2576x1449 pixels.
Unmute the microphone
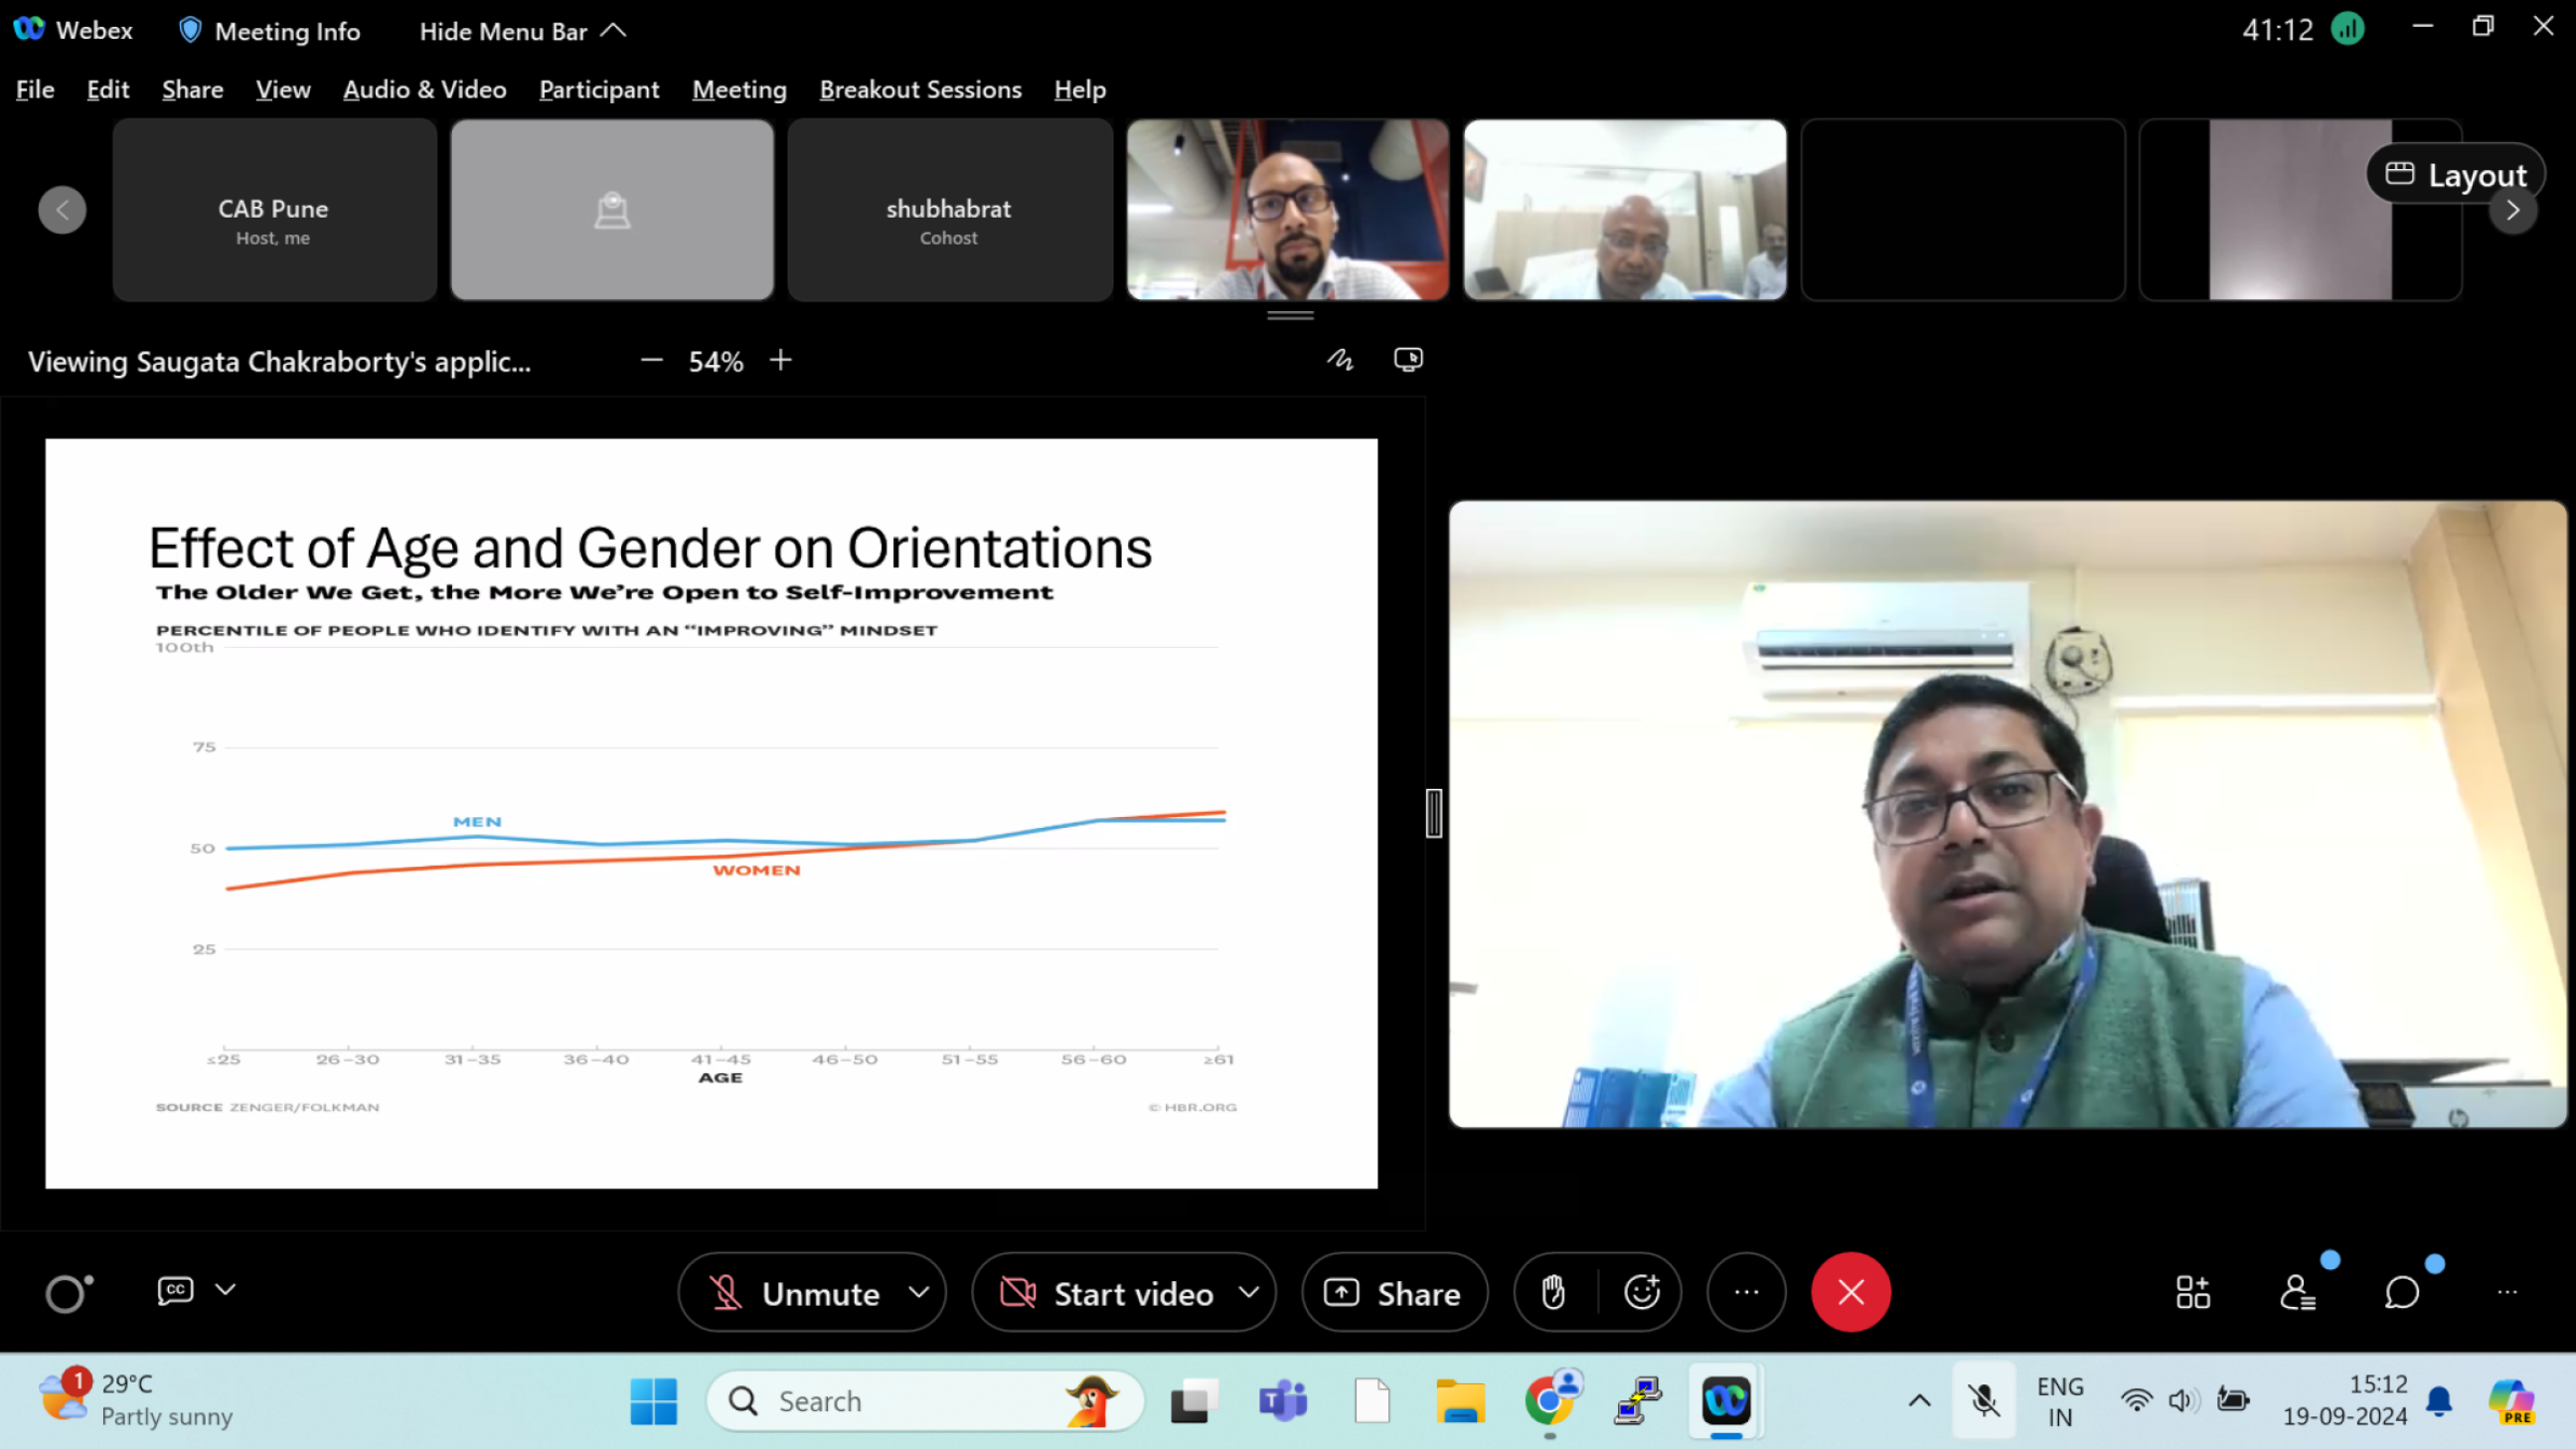pyautogui.click(x=796, y=1293)
